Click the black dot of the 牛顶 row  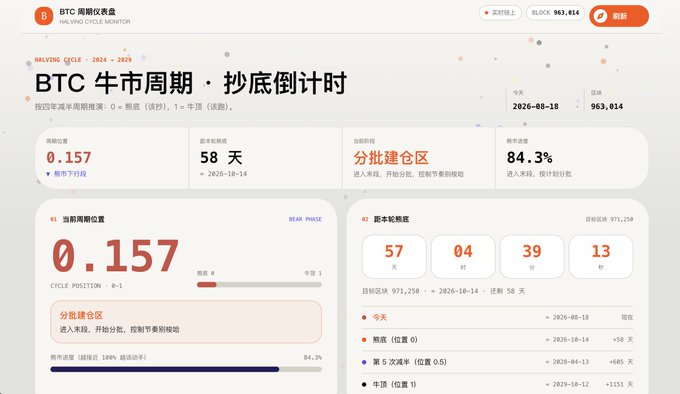coord(364,384)
